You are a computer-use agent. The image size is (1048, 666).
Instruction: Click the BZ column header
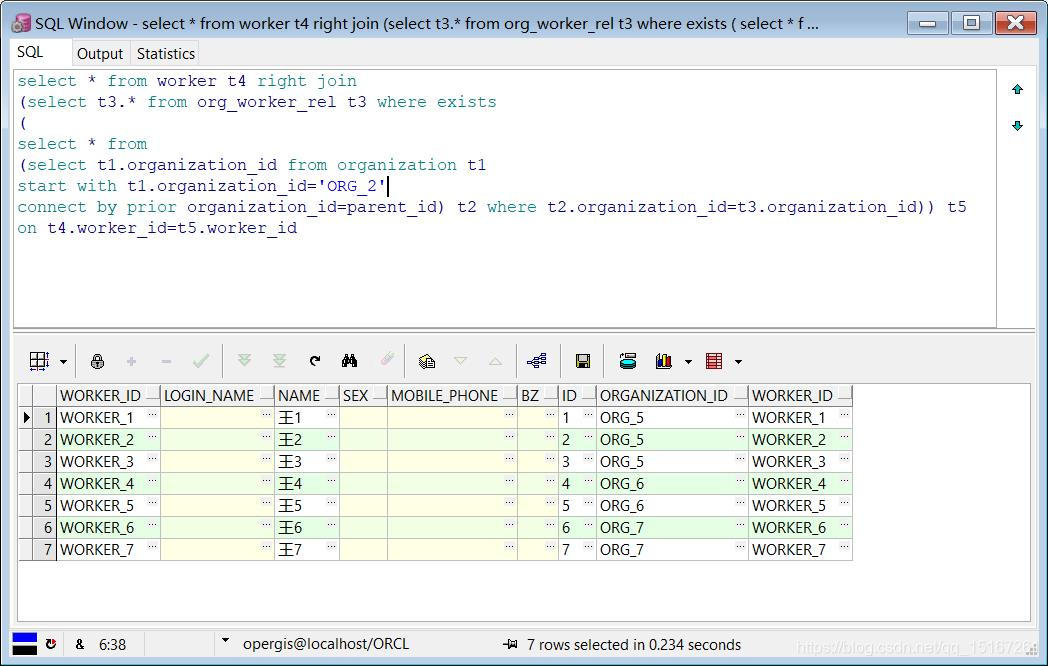pyautogui.click(x=538, y=396)
